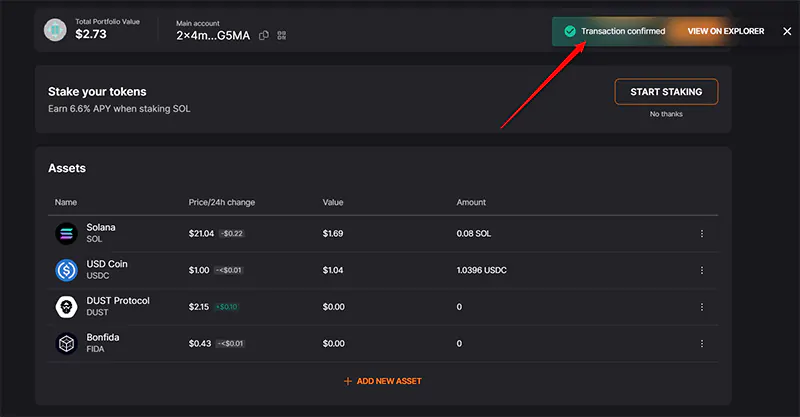Open the Bonfida row options menu

702,344
